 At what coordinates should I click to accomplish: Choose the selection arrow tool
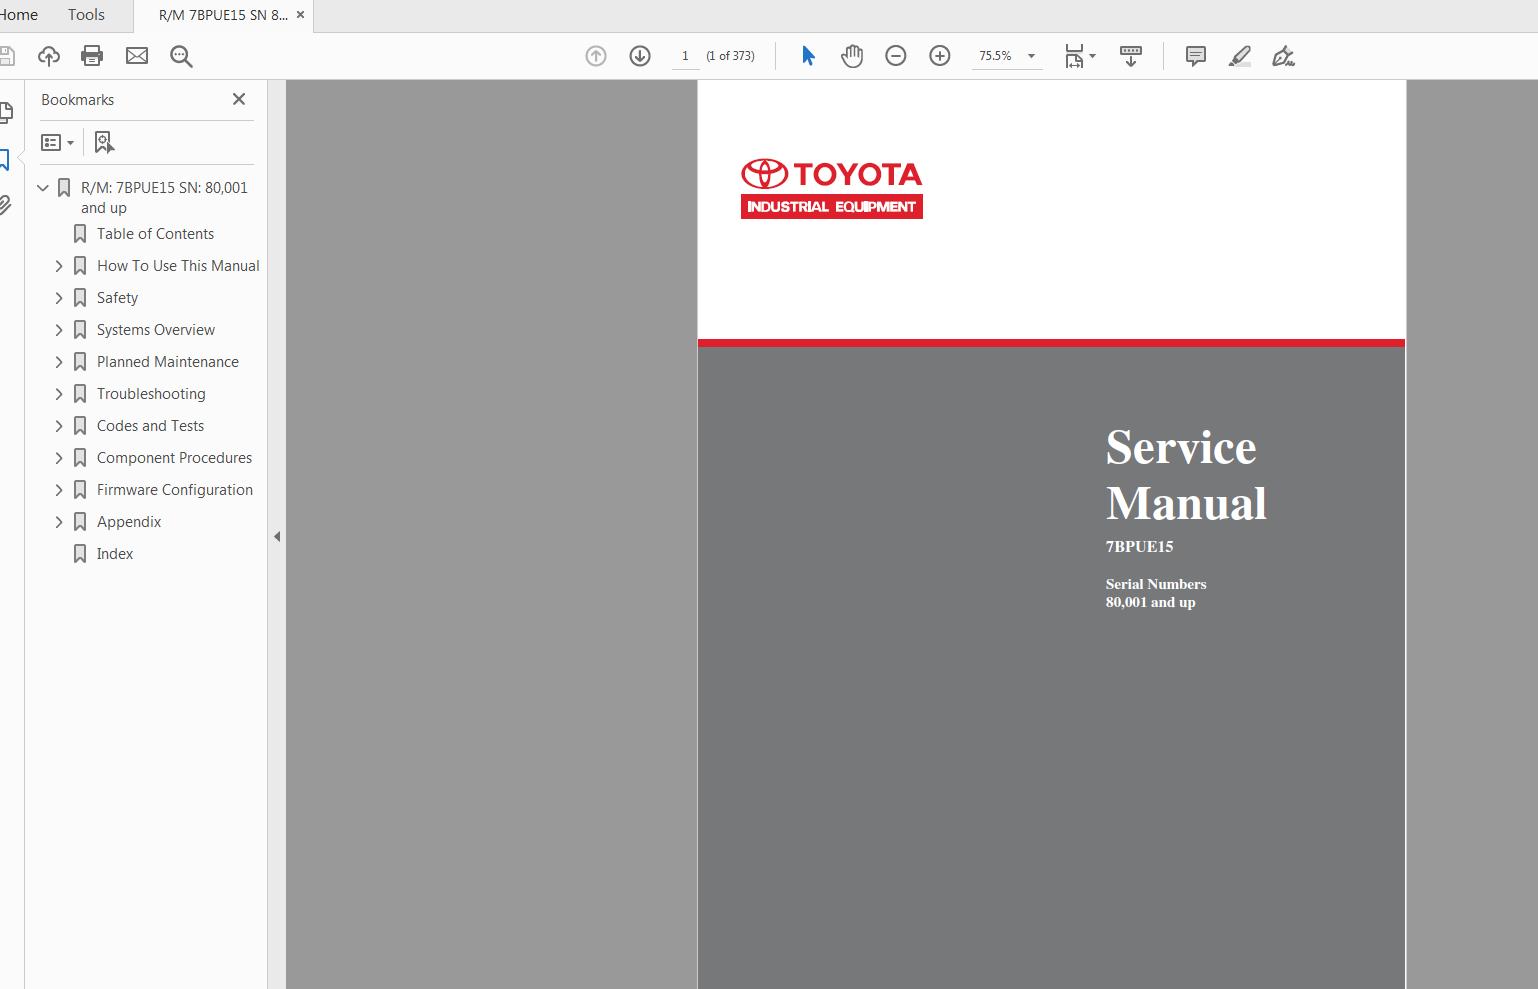click(808, 56)
